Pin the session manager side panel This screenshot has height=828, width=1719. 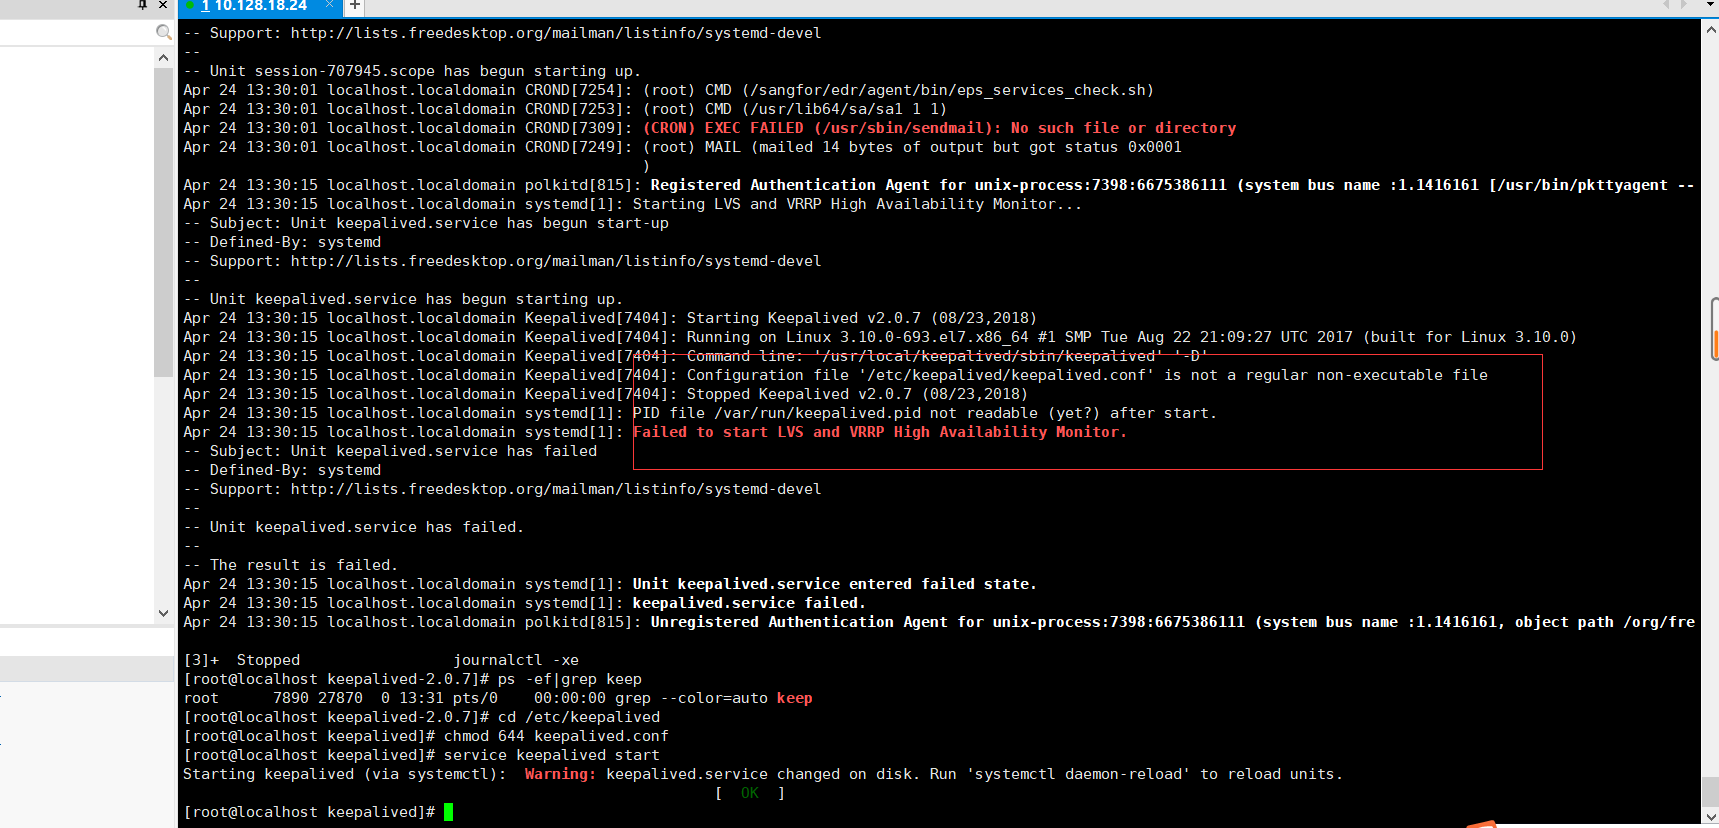tap(142, 5)
